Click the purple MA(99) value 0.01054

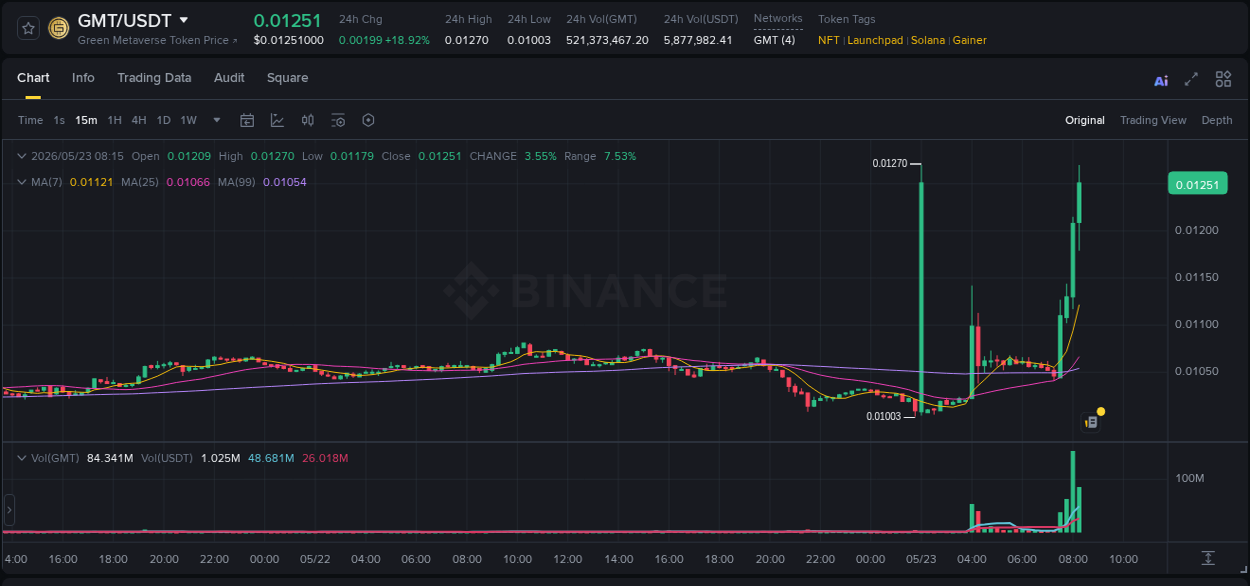[x=285, y=182]
